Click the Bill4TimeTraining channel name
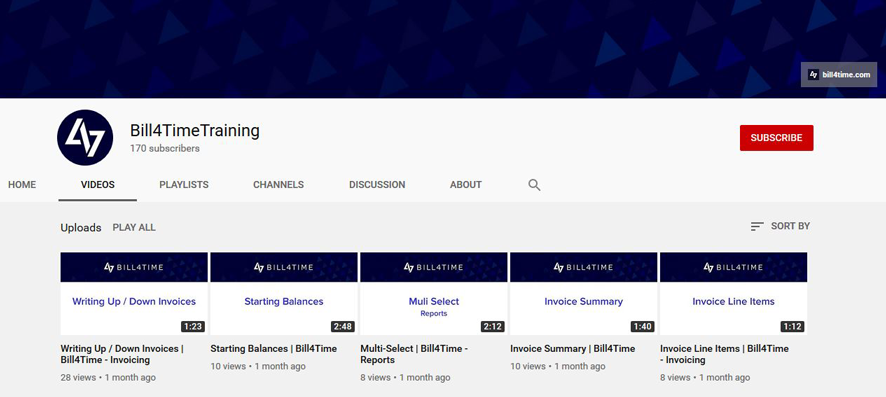886x397 pixels. 194,130
